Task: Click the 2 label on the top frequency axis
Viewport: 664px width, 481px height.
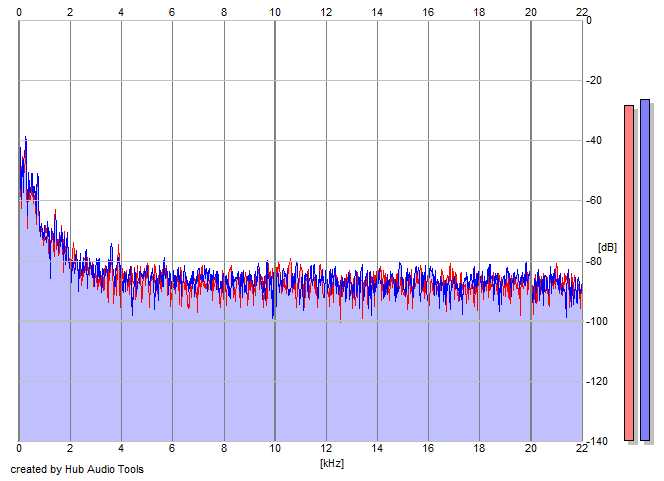Action: [x=70, y=12]
